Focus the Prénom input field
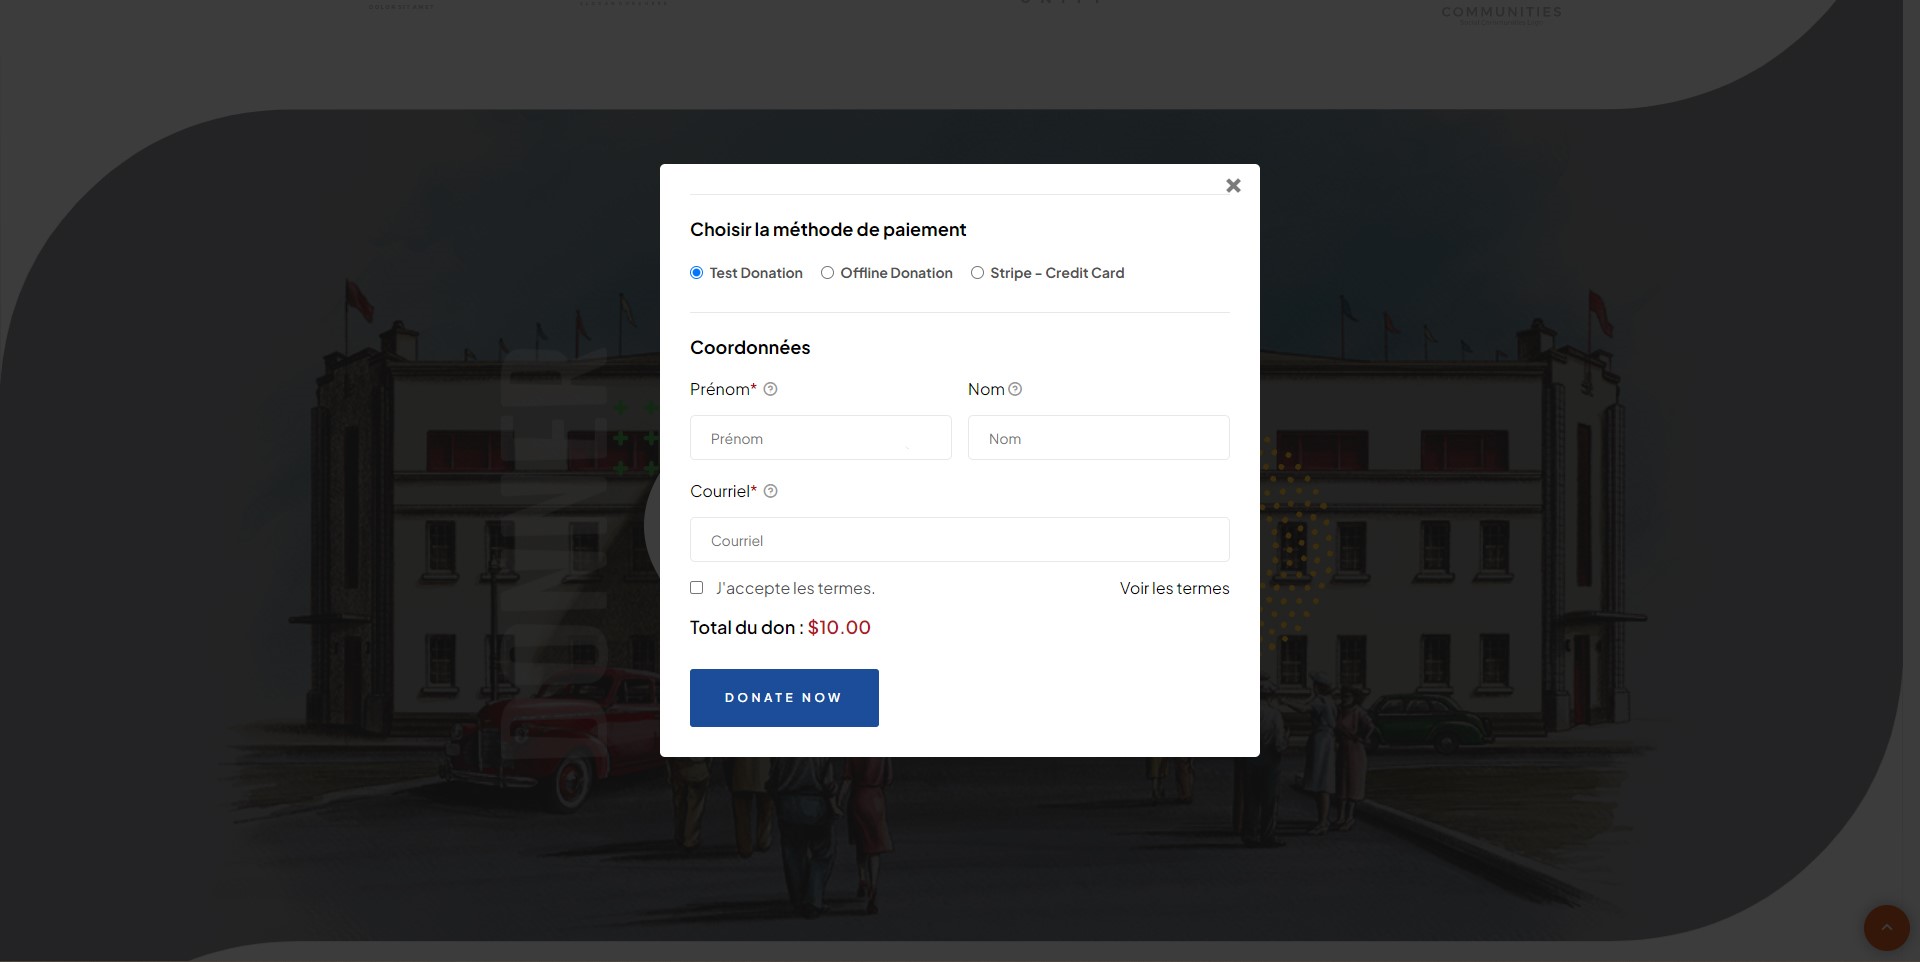Screen dimensions: 1920x962 820,438
